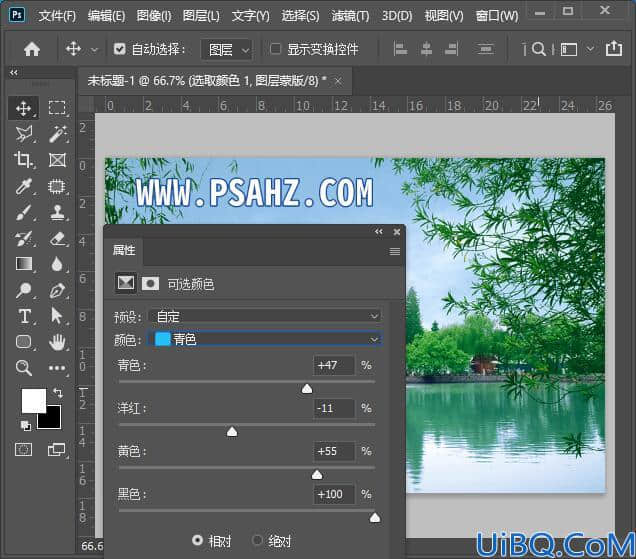Select the Magic Wand tool
This screenshot has width=636, height=559.
tap(57, 134)
